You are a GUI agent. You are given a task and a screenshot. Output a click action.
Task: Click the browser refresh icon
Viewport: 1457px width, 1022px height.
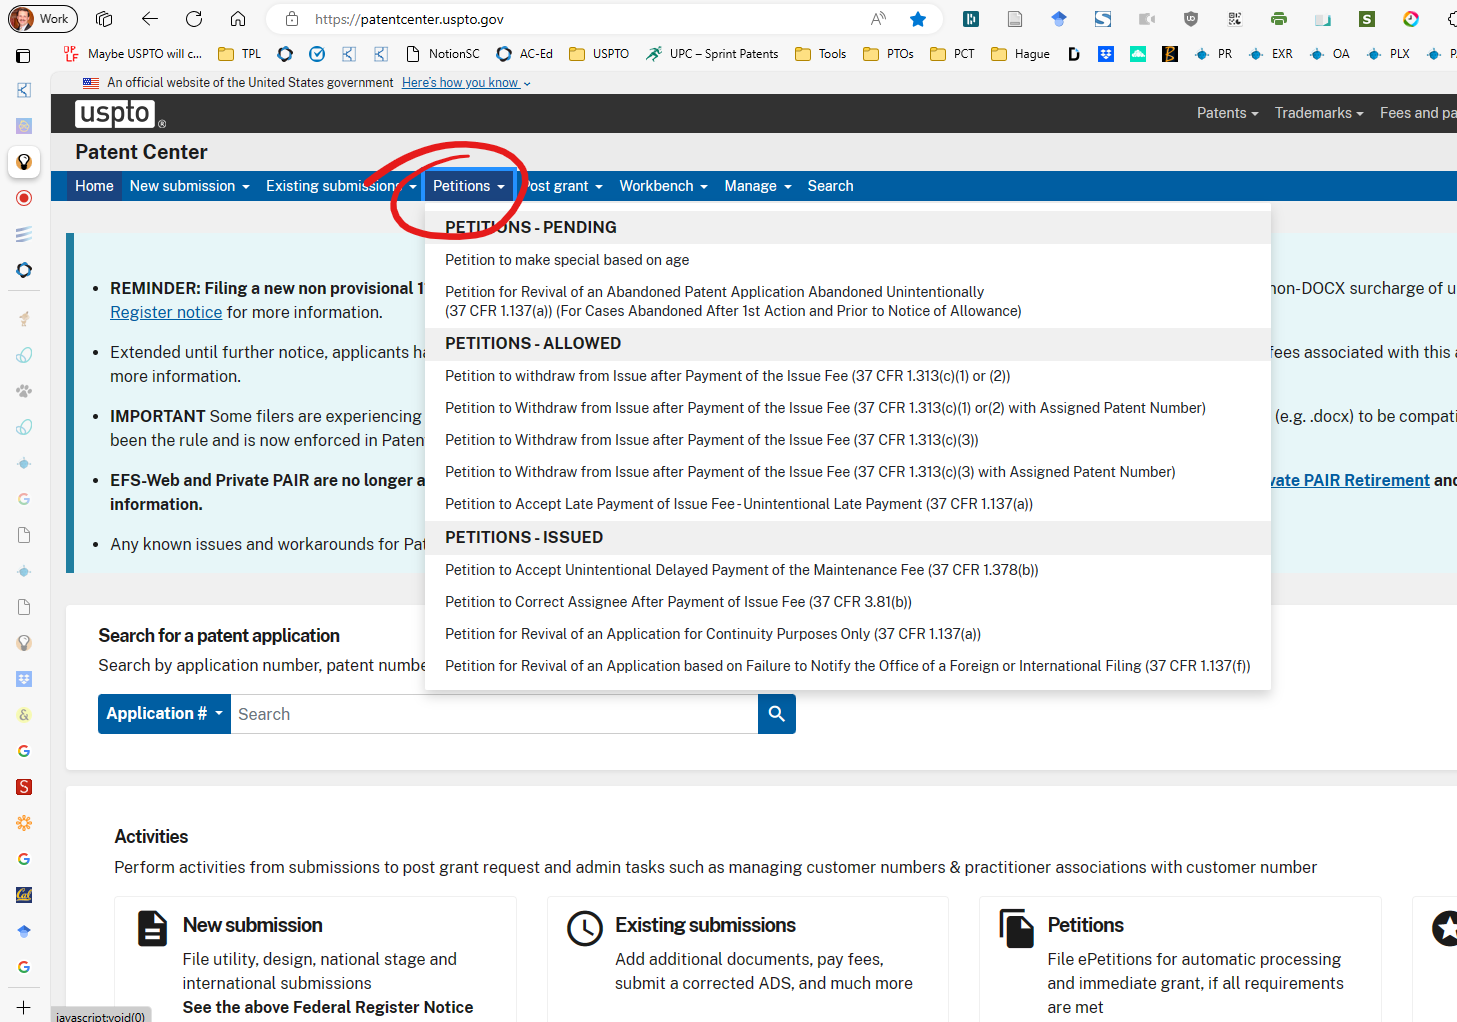tap(194, 19)
